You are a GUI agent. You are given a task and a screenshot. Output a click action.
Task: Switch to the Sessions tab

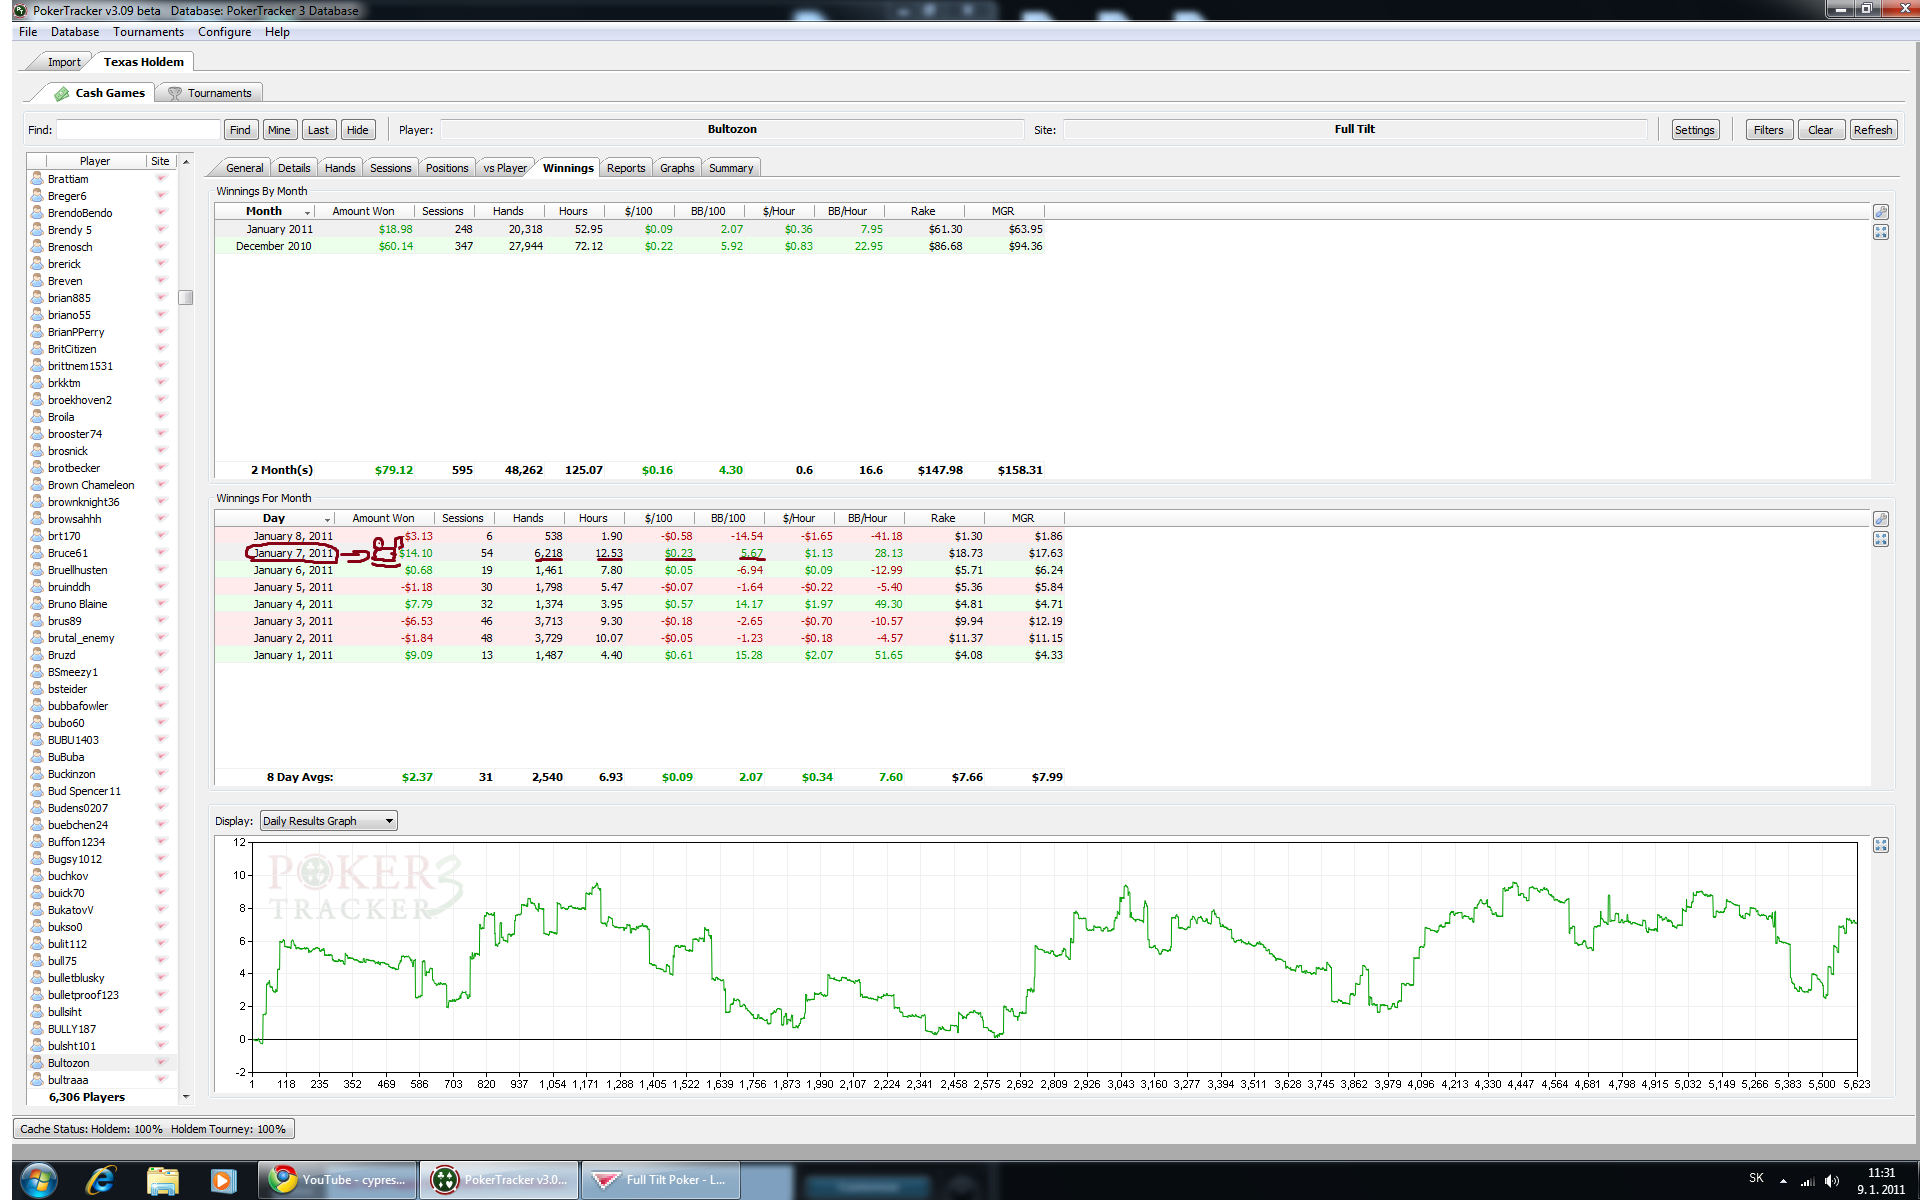click(390, 168)
